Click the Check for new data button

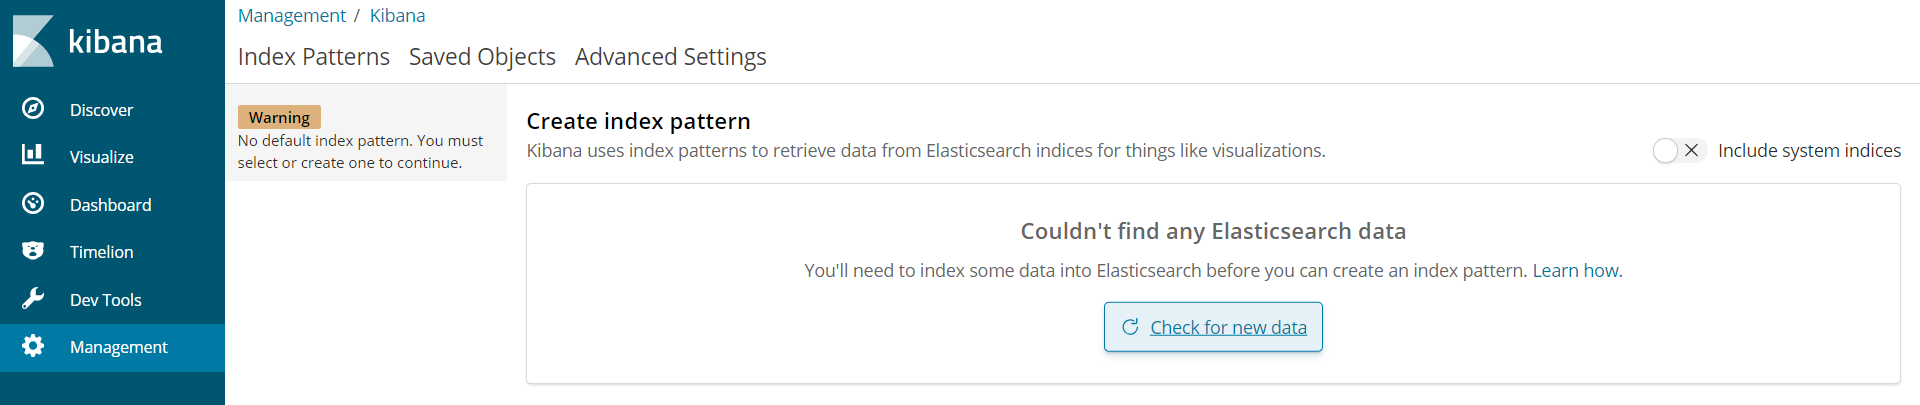pos(1213,327)
